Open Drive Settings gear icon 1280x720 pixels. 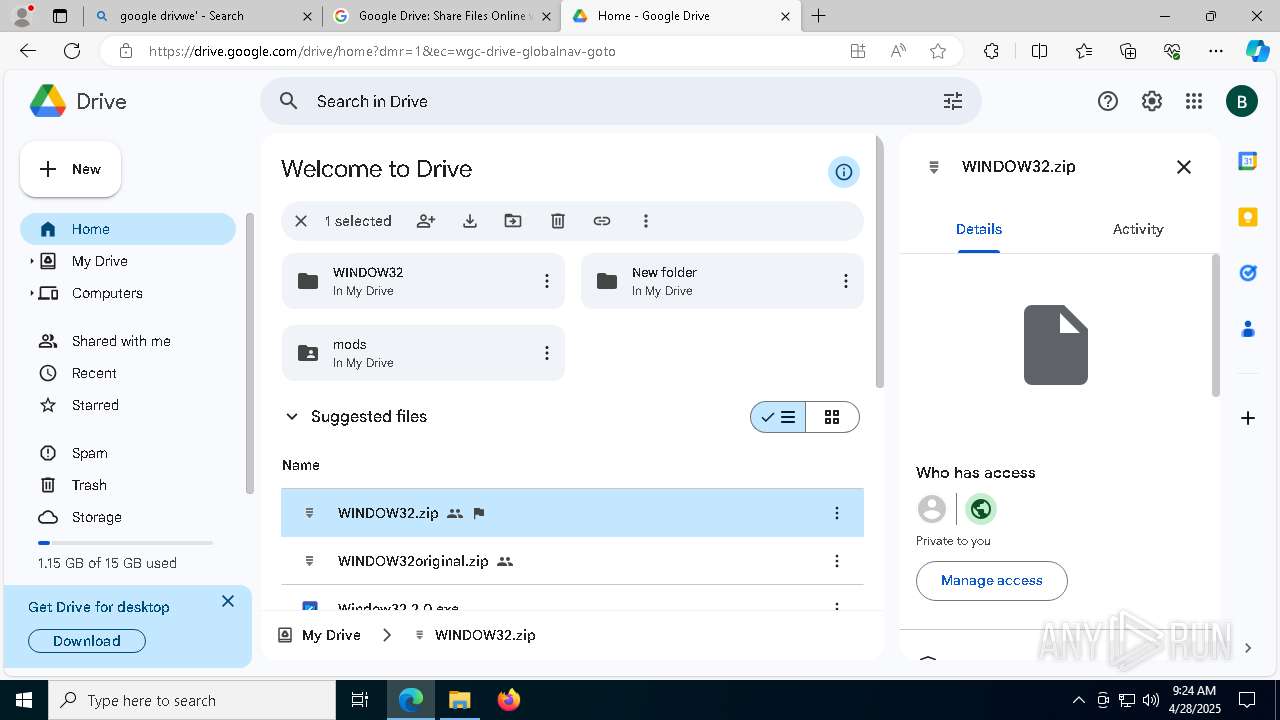[1152, 101]
